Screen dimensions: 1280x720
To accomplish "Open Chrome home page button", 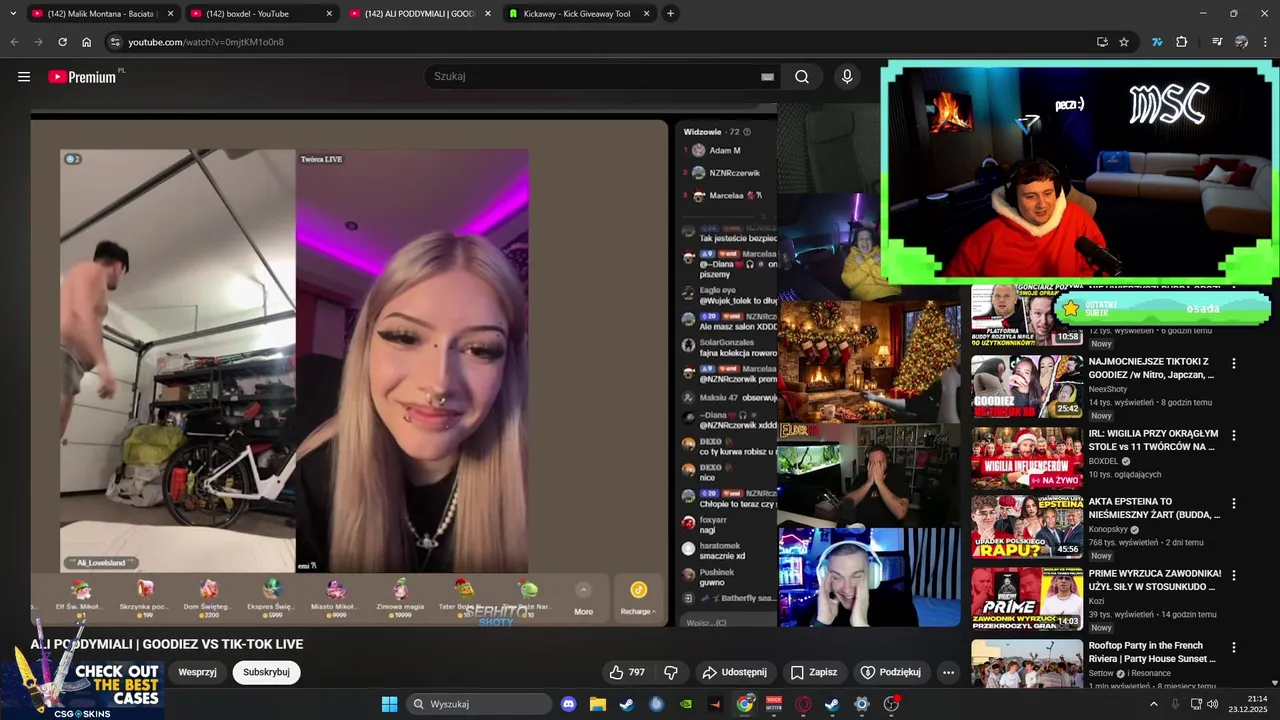I will coord(86,42).
